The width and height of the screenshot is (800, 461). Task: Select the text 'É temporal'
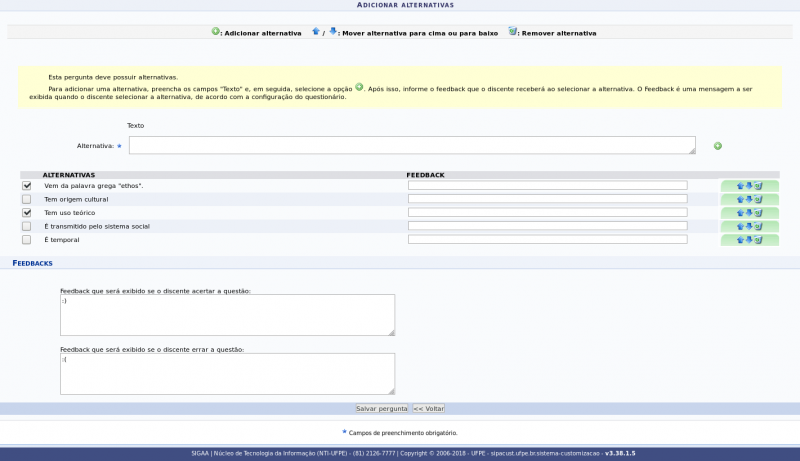tap(62, 240)
